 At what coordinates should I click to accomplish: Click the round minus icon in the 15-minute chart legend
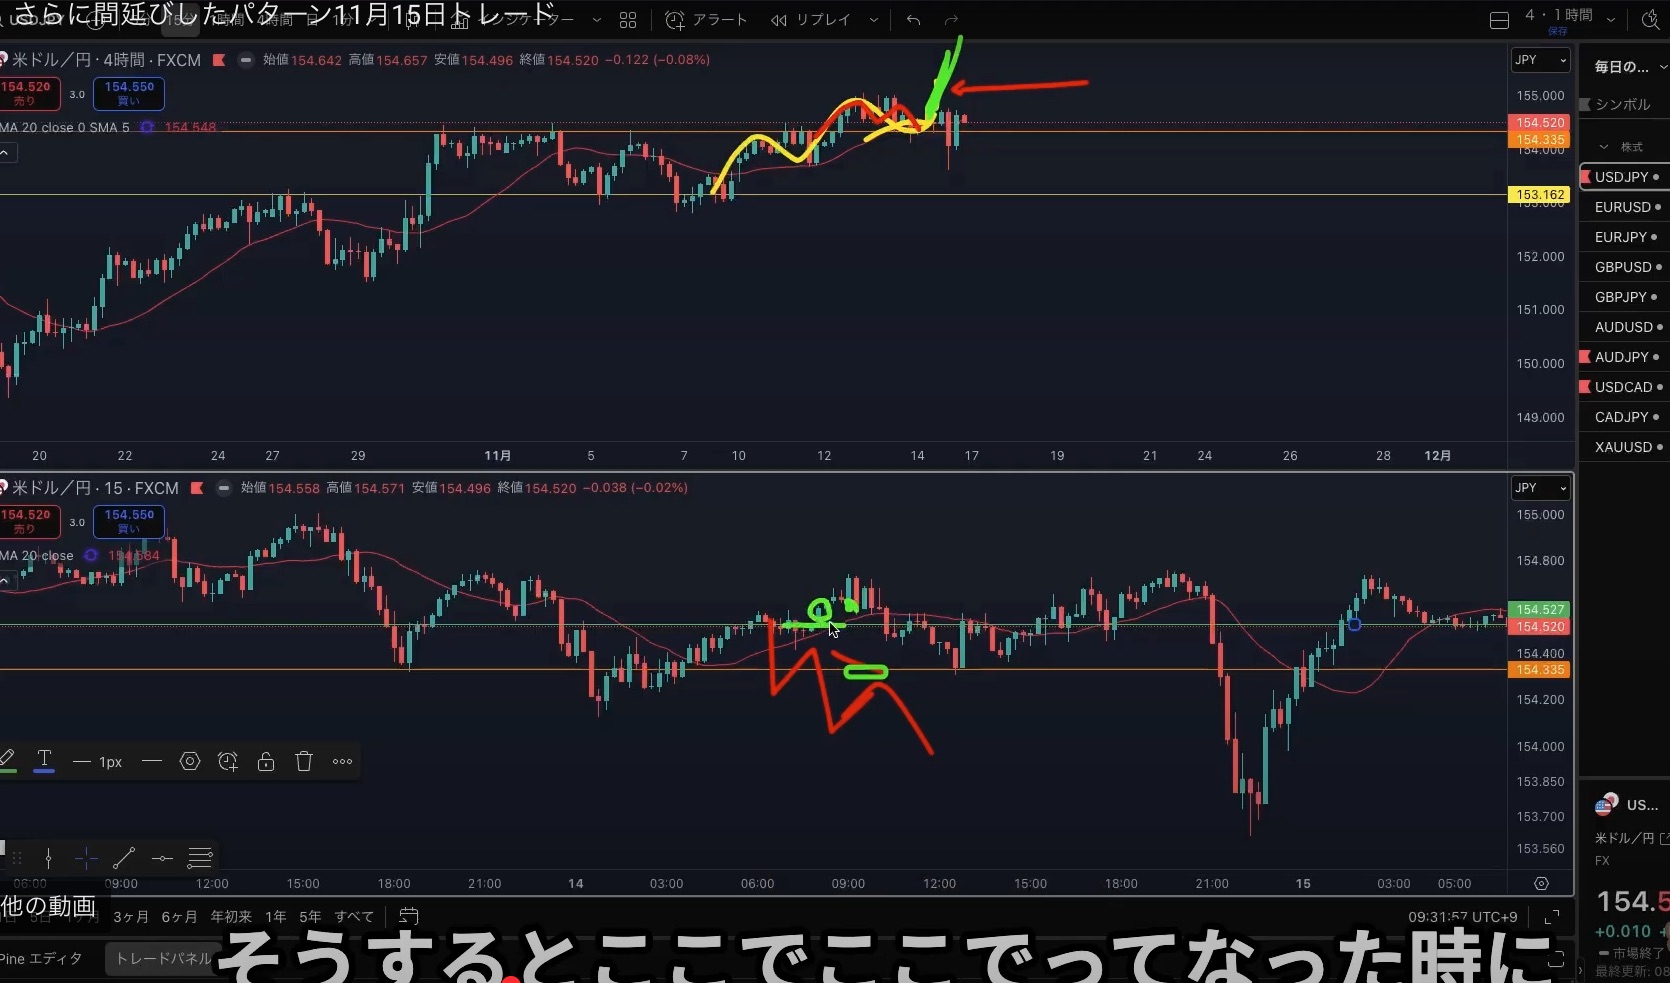click(224, 488)
